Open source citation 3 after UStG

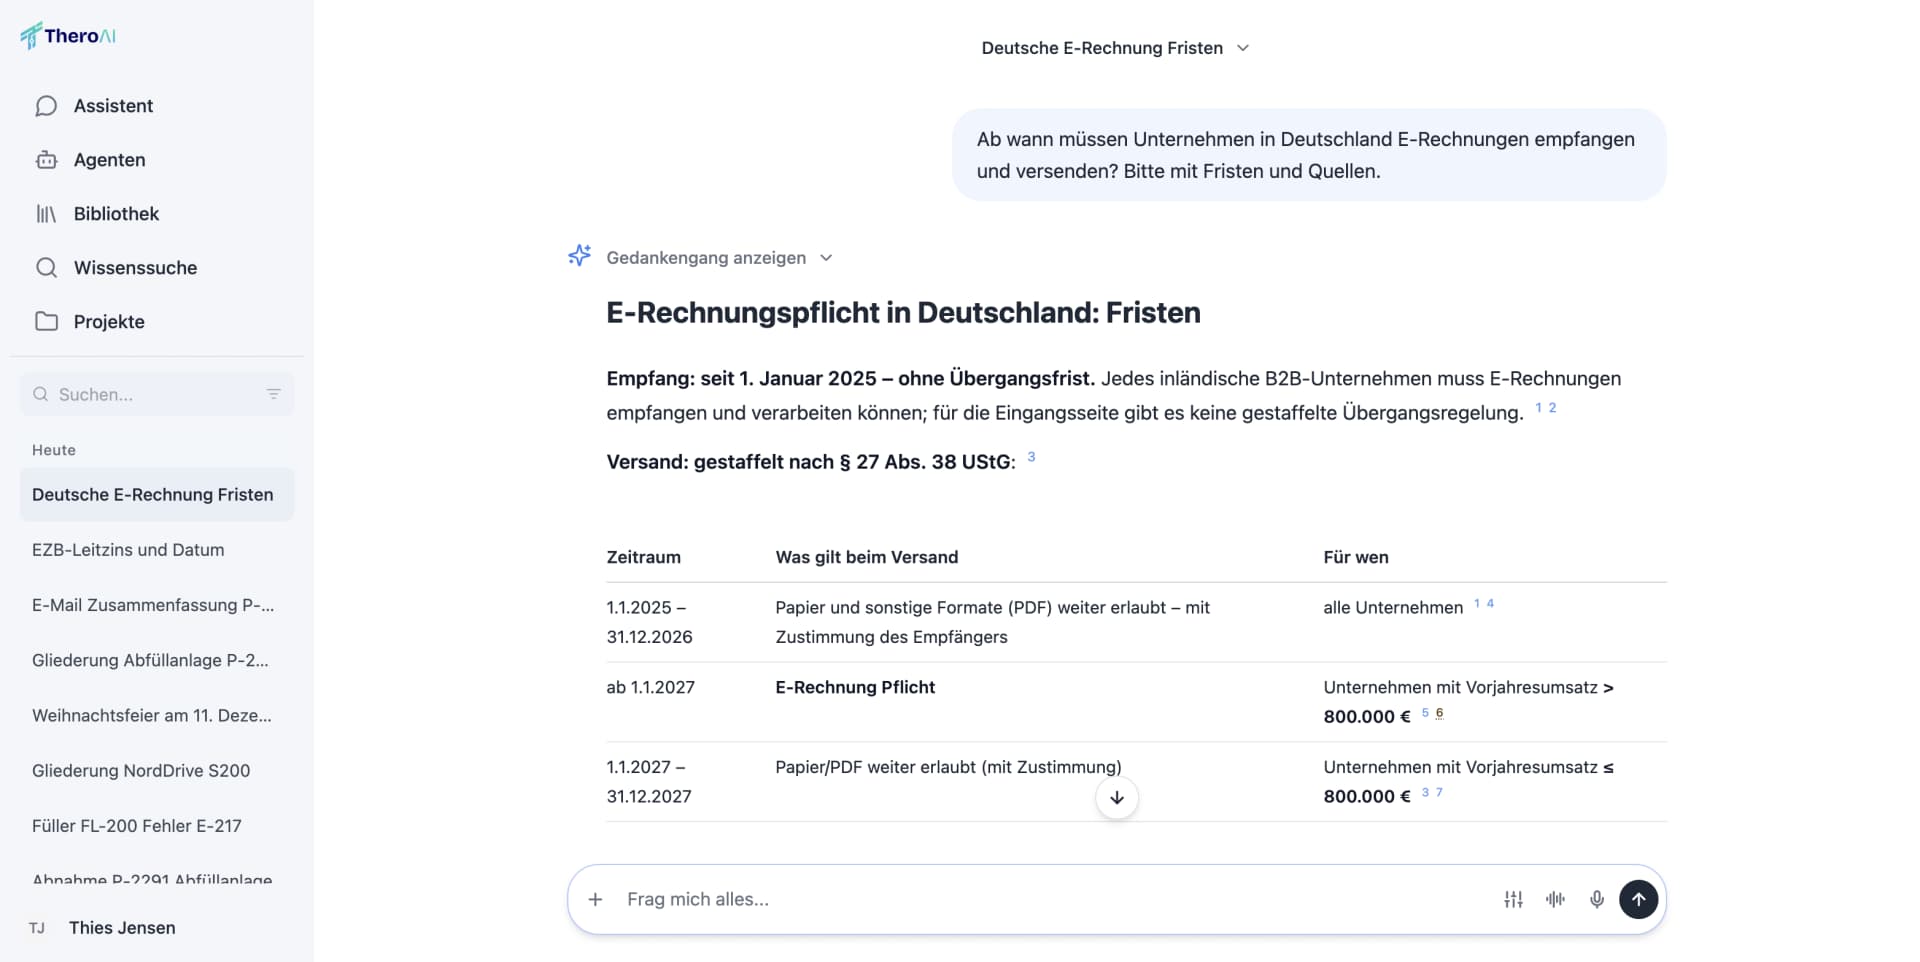pyautogui.click(x=1031, y=457)
